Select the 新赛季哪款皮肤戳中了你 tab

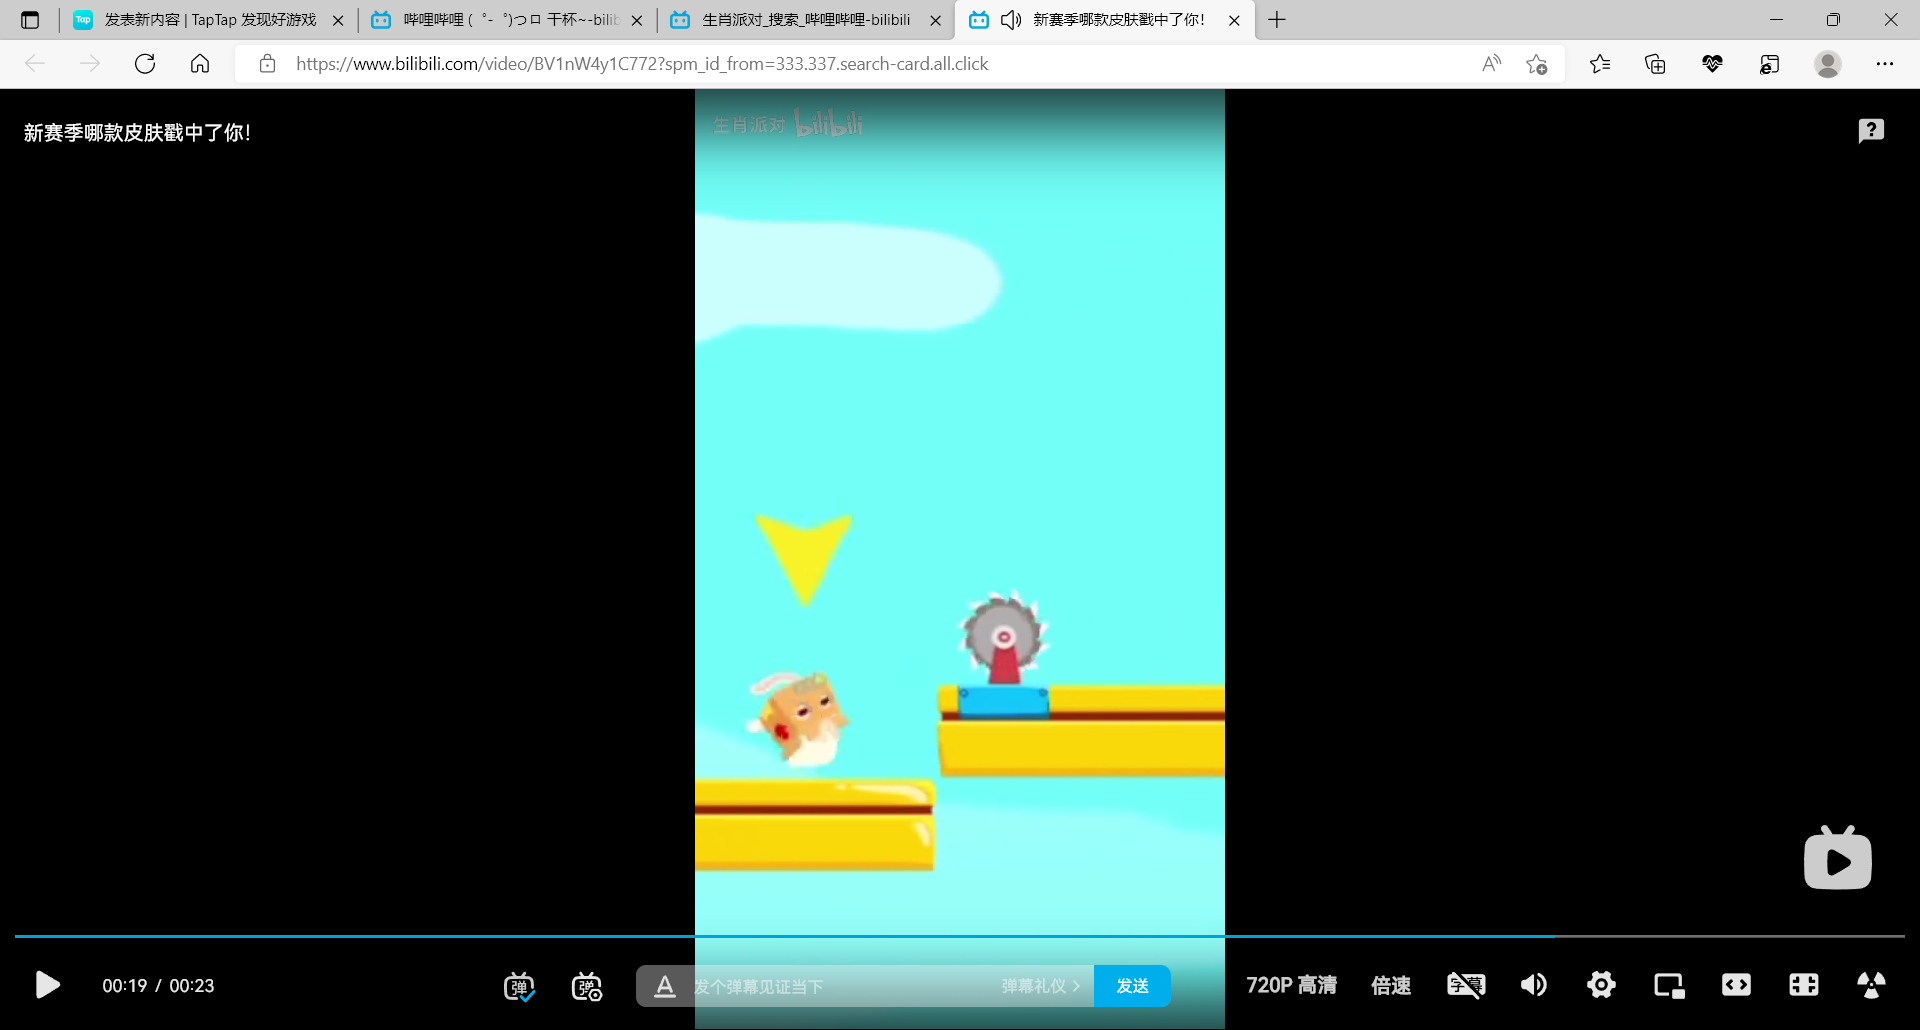click(x=1104, y=20)
